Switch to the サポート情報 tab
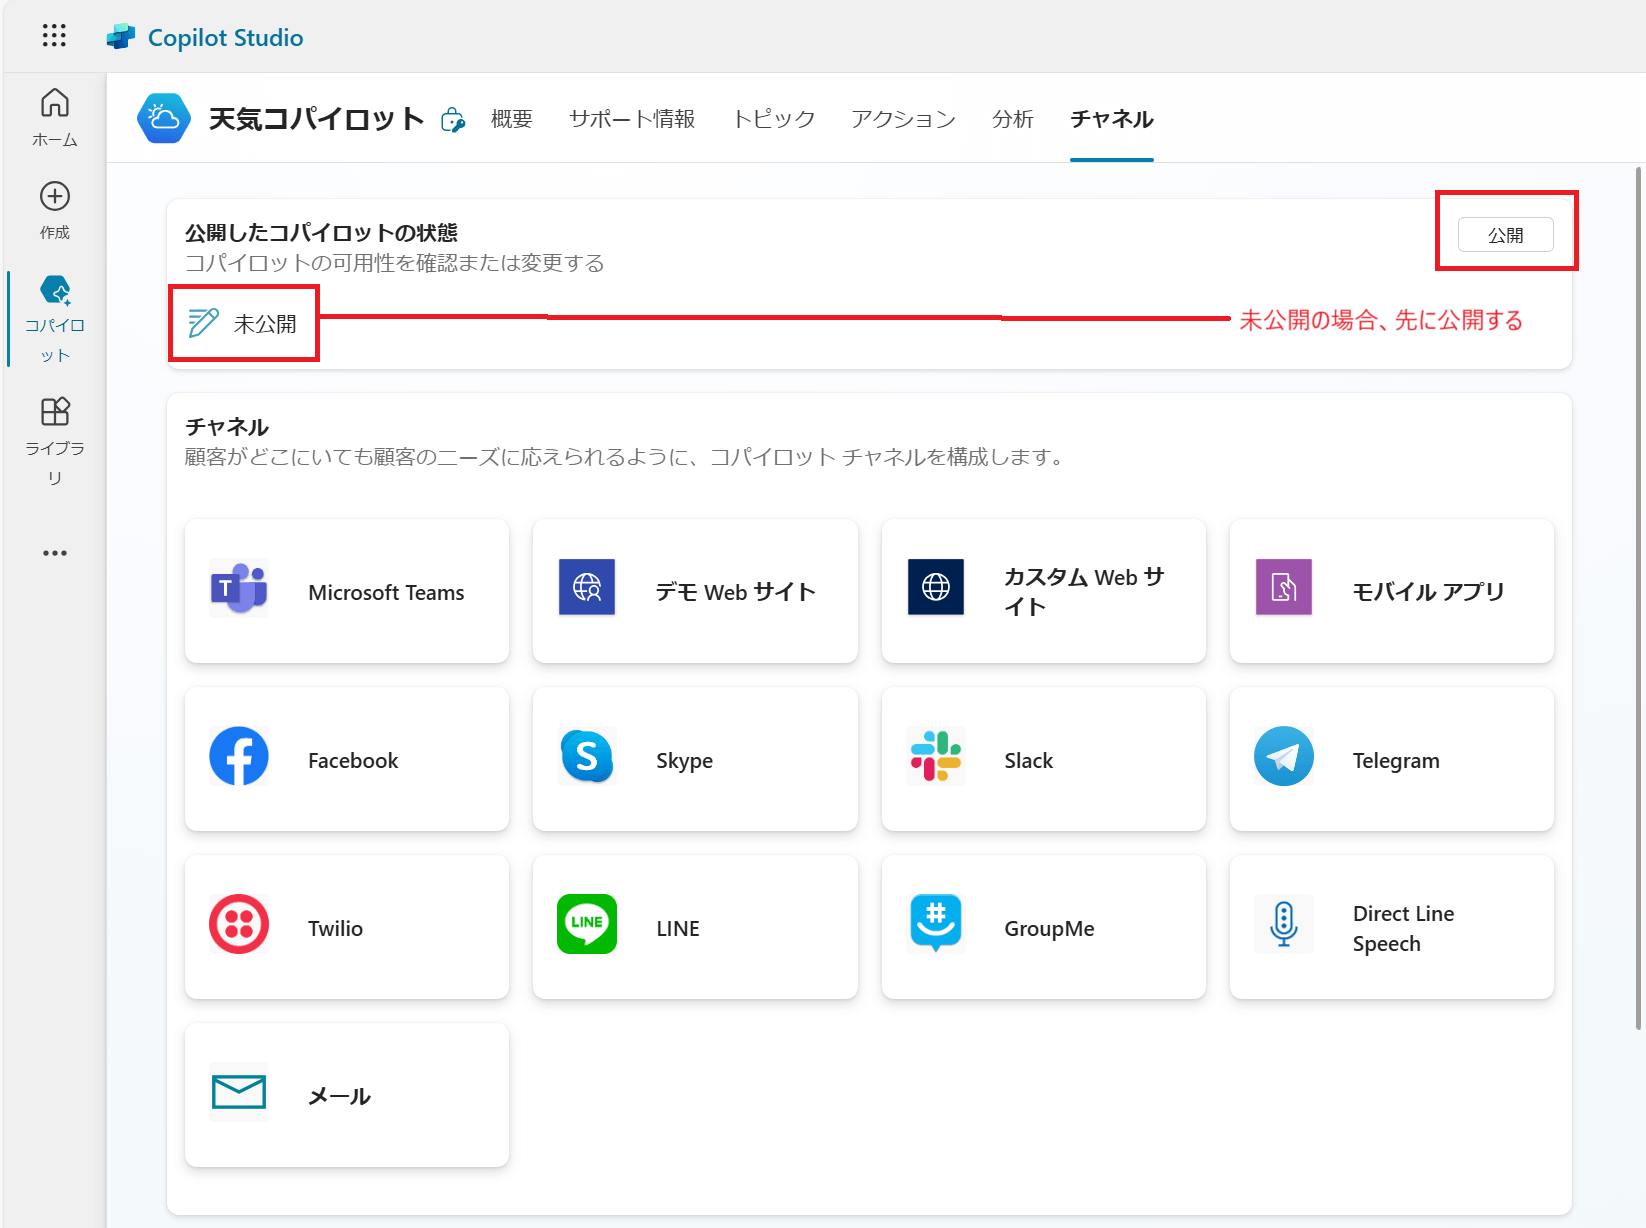 tap(632, 119)
